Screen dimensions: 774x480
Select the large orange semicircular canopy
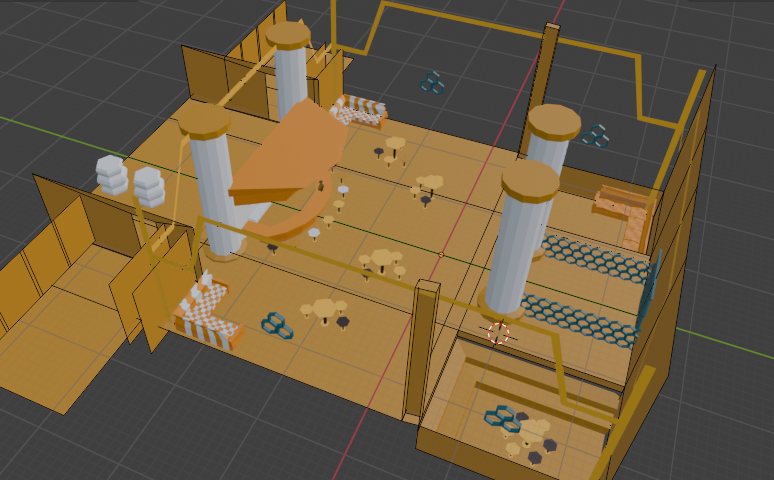tap(288, 152)
